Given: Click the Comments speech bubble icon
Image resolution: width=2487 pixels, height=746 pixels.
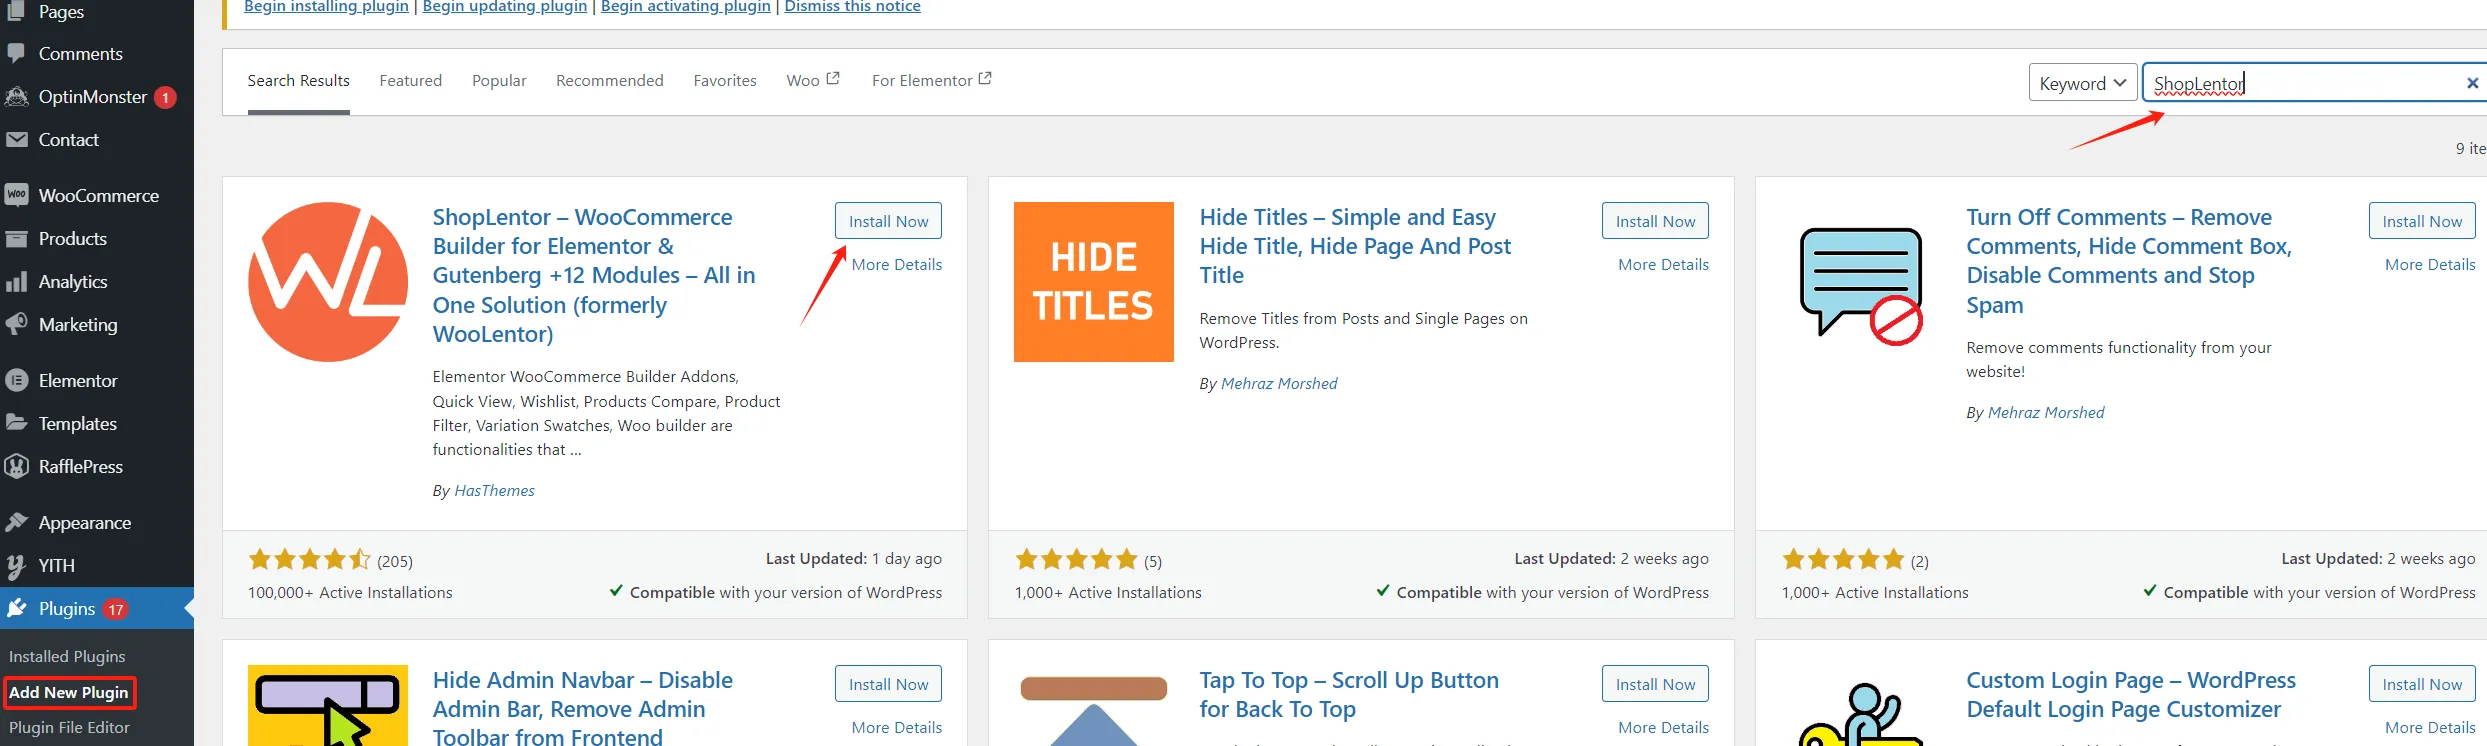Looking at the screenshot, I should 16,53.
